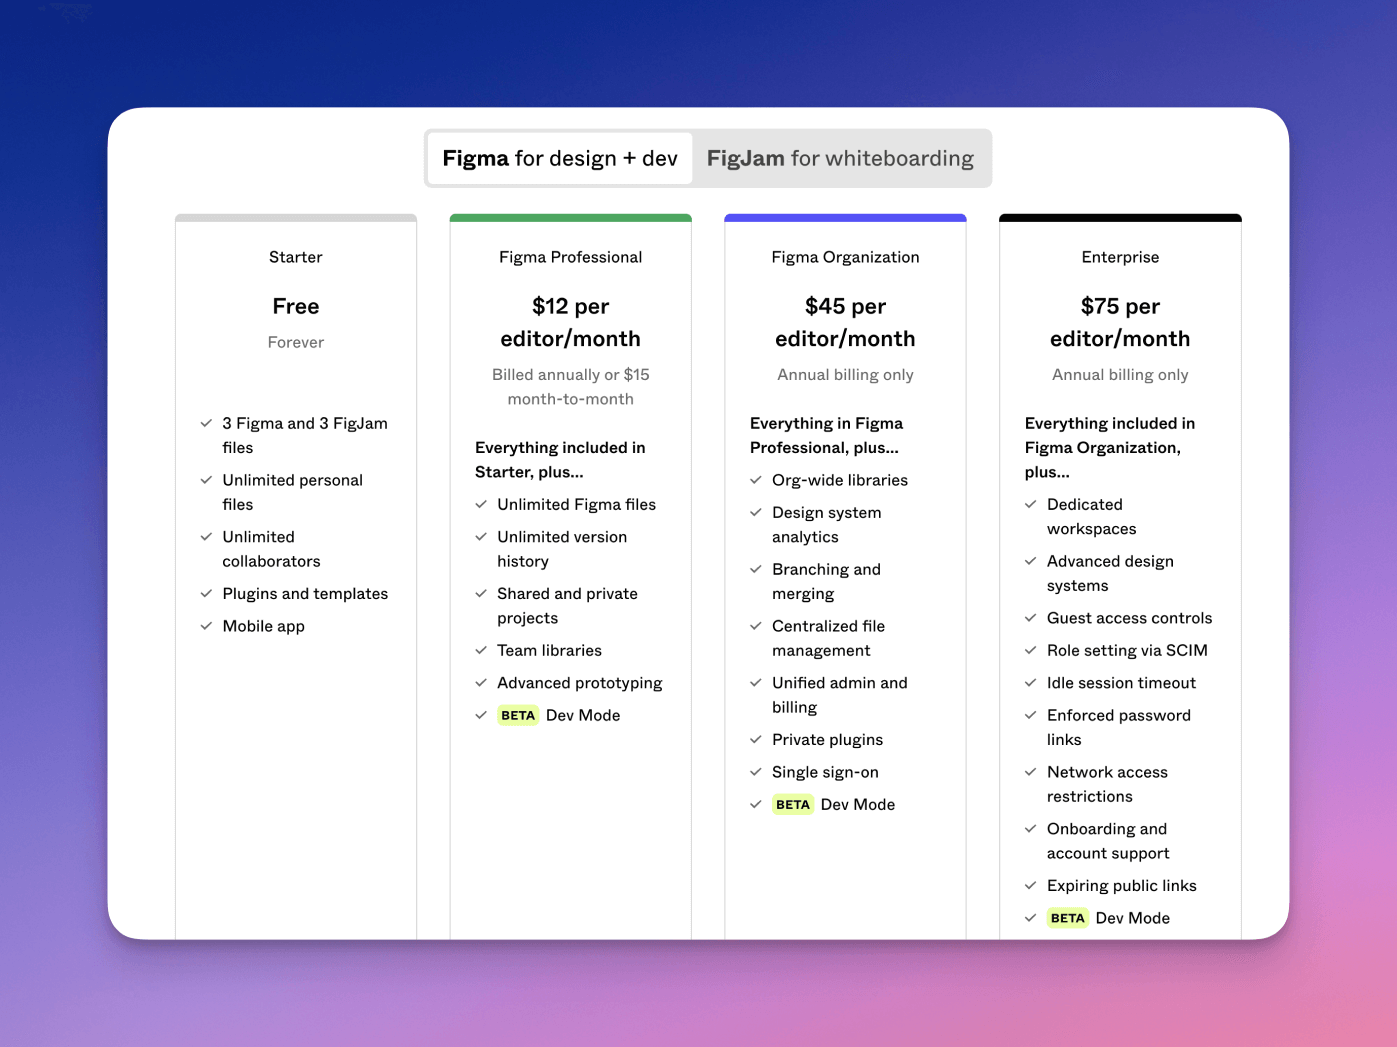Click the checkmark next to "Team libraries"

481,650
